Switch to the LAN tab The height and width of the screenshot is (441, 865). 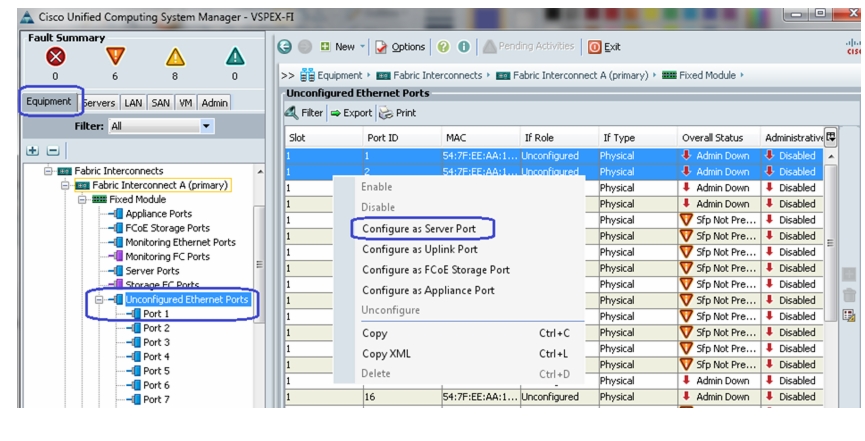pyautogui.click(x=133, y=103)
